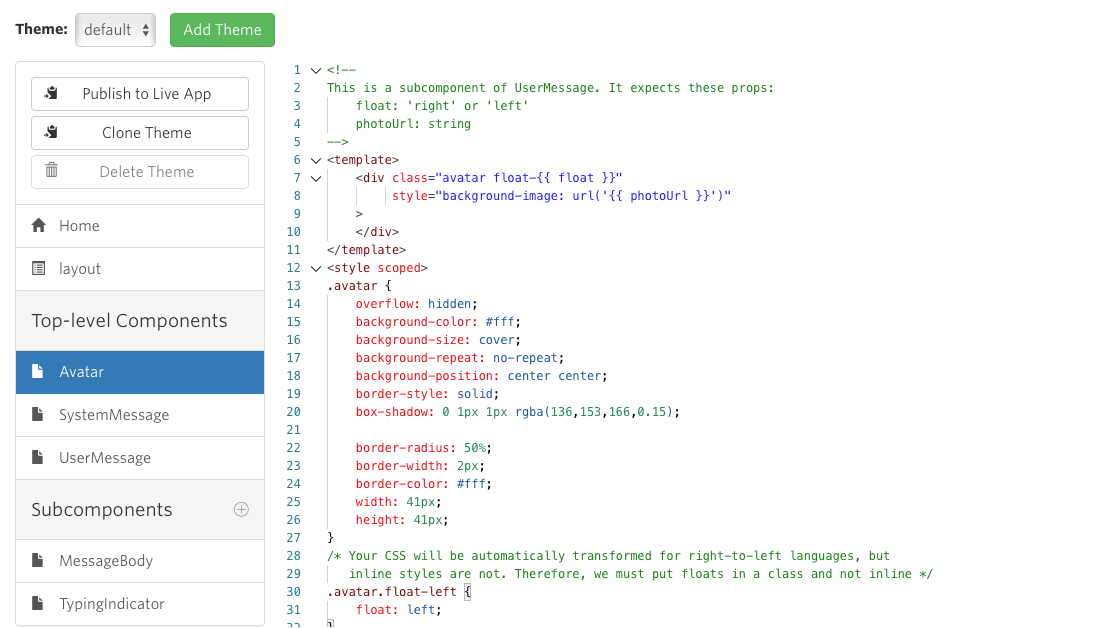
Task: Click line number 20 in the code editor
Action: pyautogui.click(x=293, y=411)
